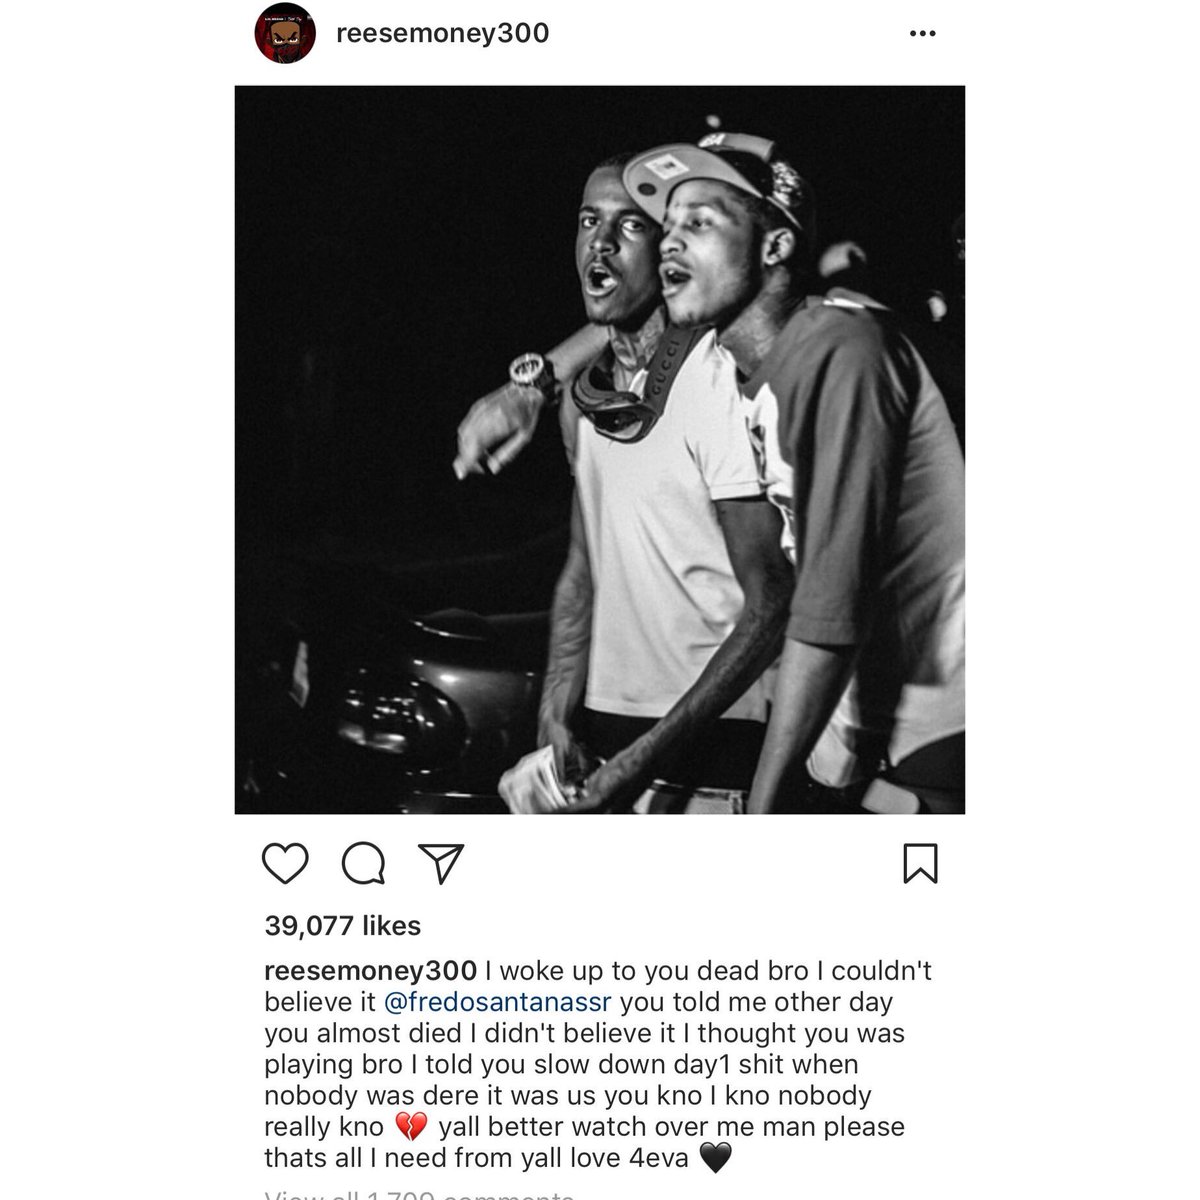
Task: View who liked via 39,077 likes
Action: (x=342, y=926)
